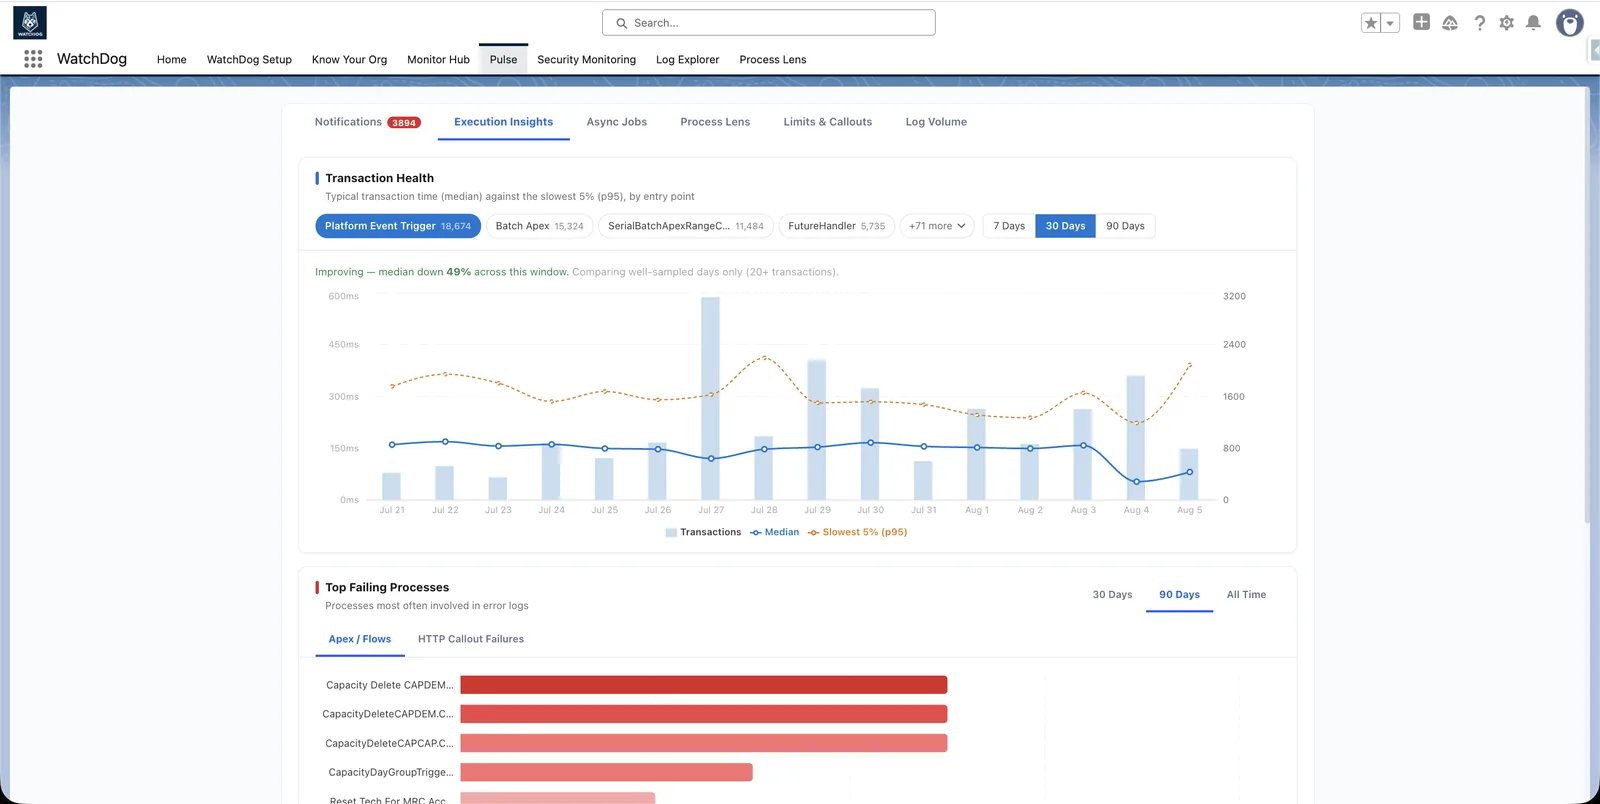Select the SerialBatchApexRangeC... entry point pill

(x=686, y=226)
